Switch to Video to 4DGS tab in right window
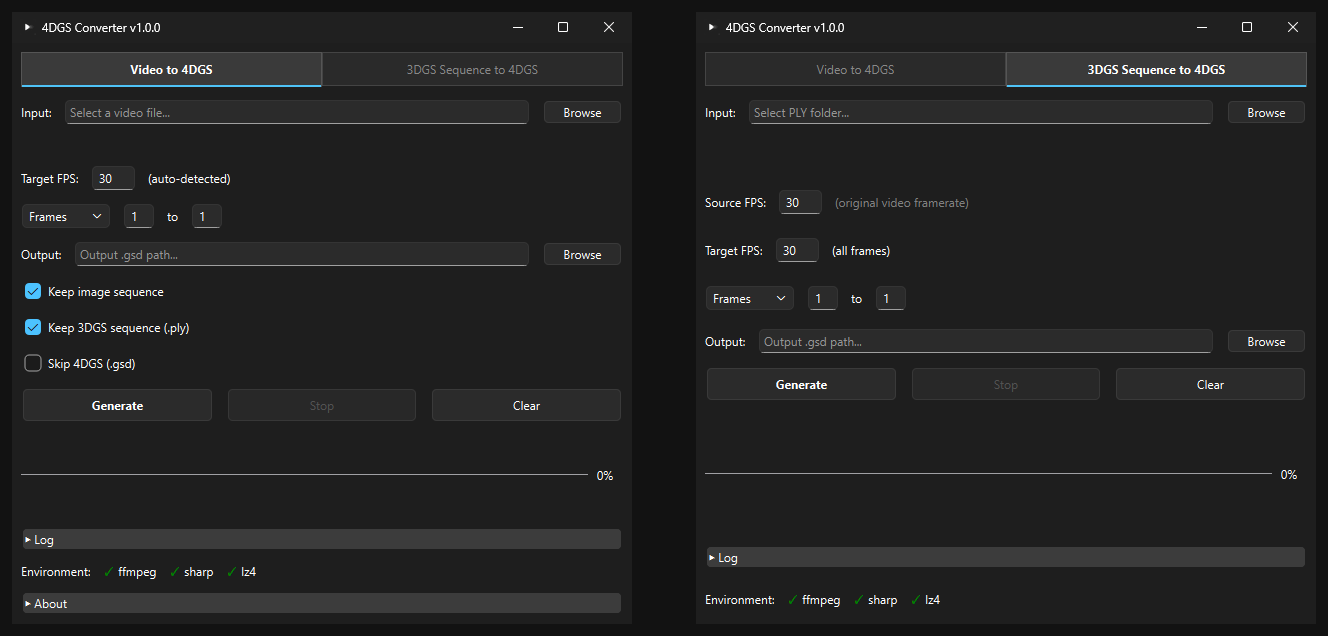 (x=856, y=70)
